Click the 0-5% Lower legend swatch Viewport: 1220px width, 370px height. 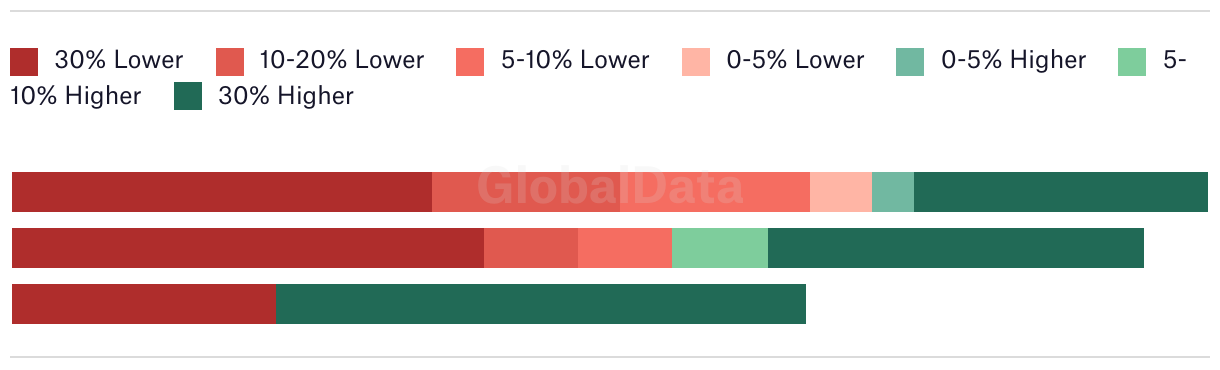696,61
